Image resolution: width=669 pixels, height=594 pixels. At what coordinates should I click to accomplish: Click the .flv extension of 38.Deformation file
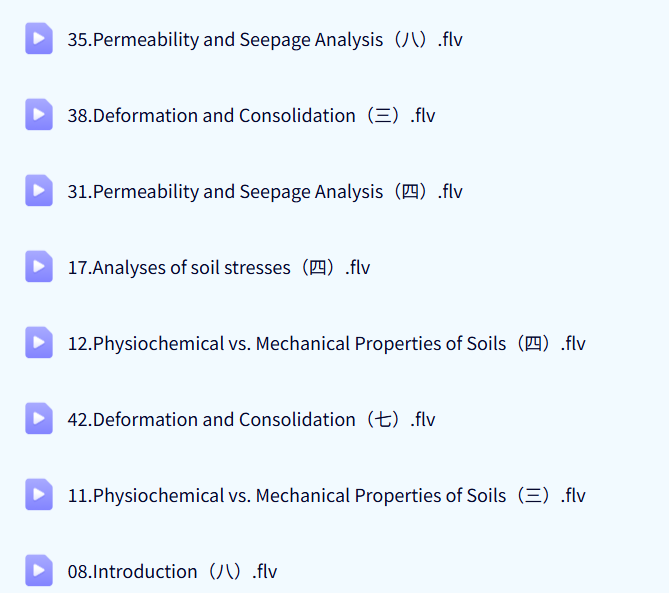pyautogui.click(x=421, y=116)
